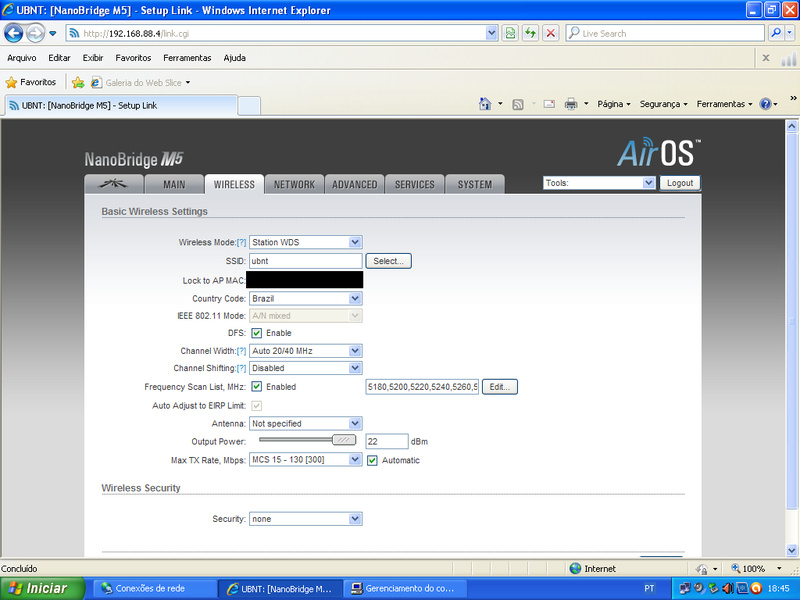800x600 pixels.
Task: Switch to the MAIN tab
Action: coord(174,185)
